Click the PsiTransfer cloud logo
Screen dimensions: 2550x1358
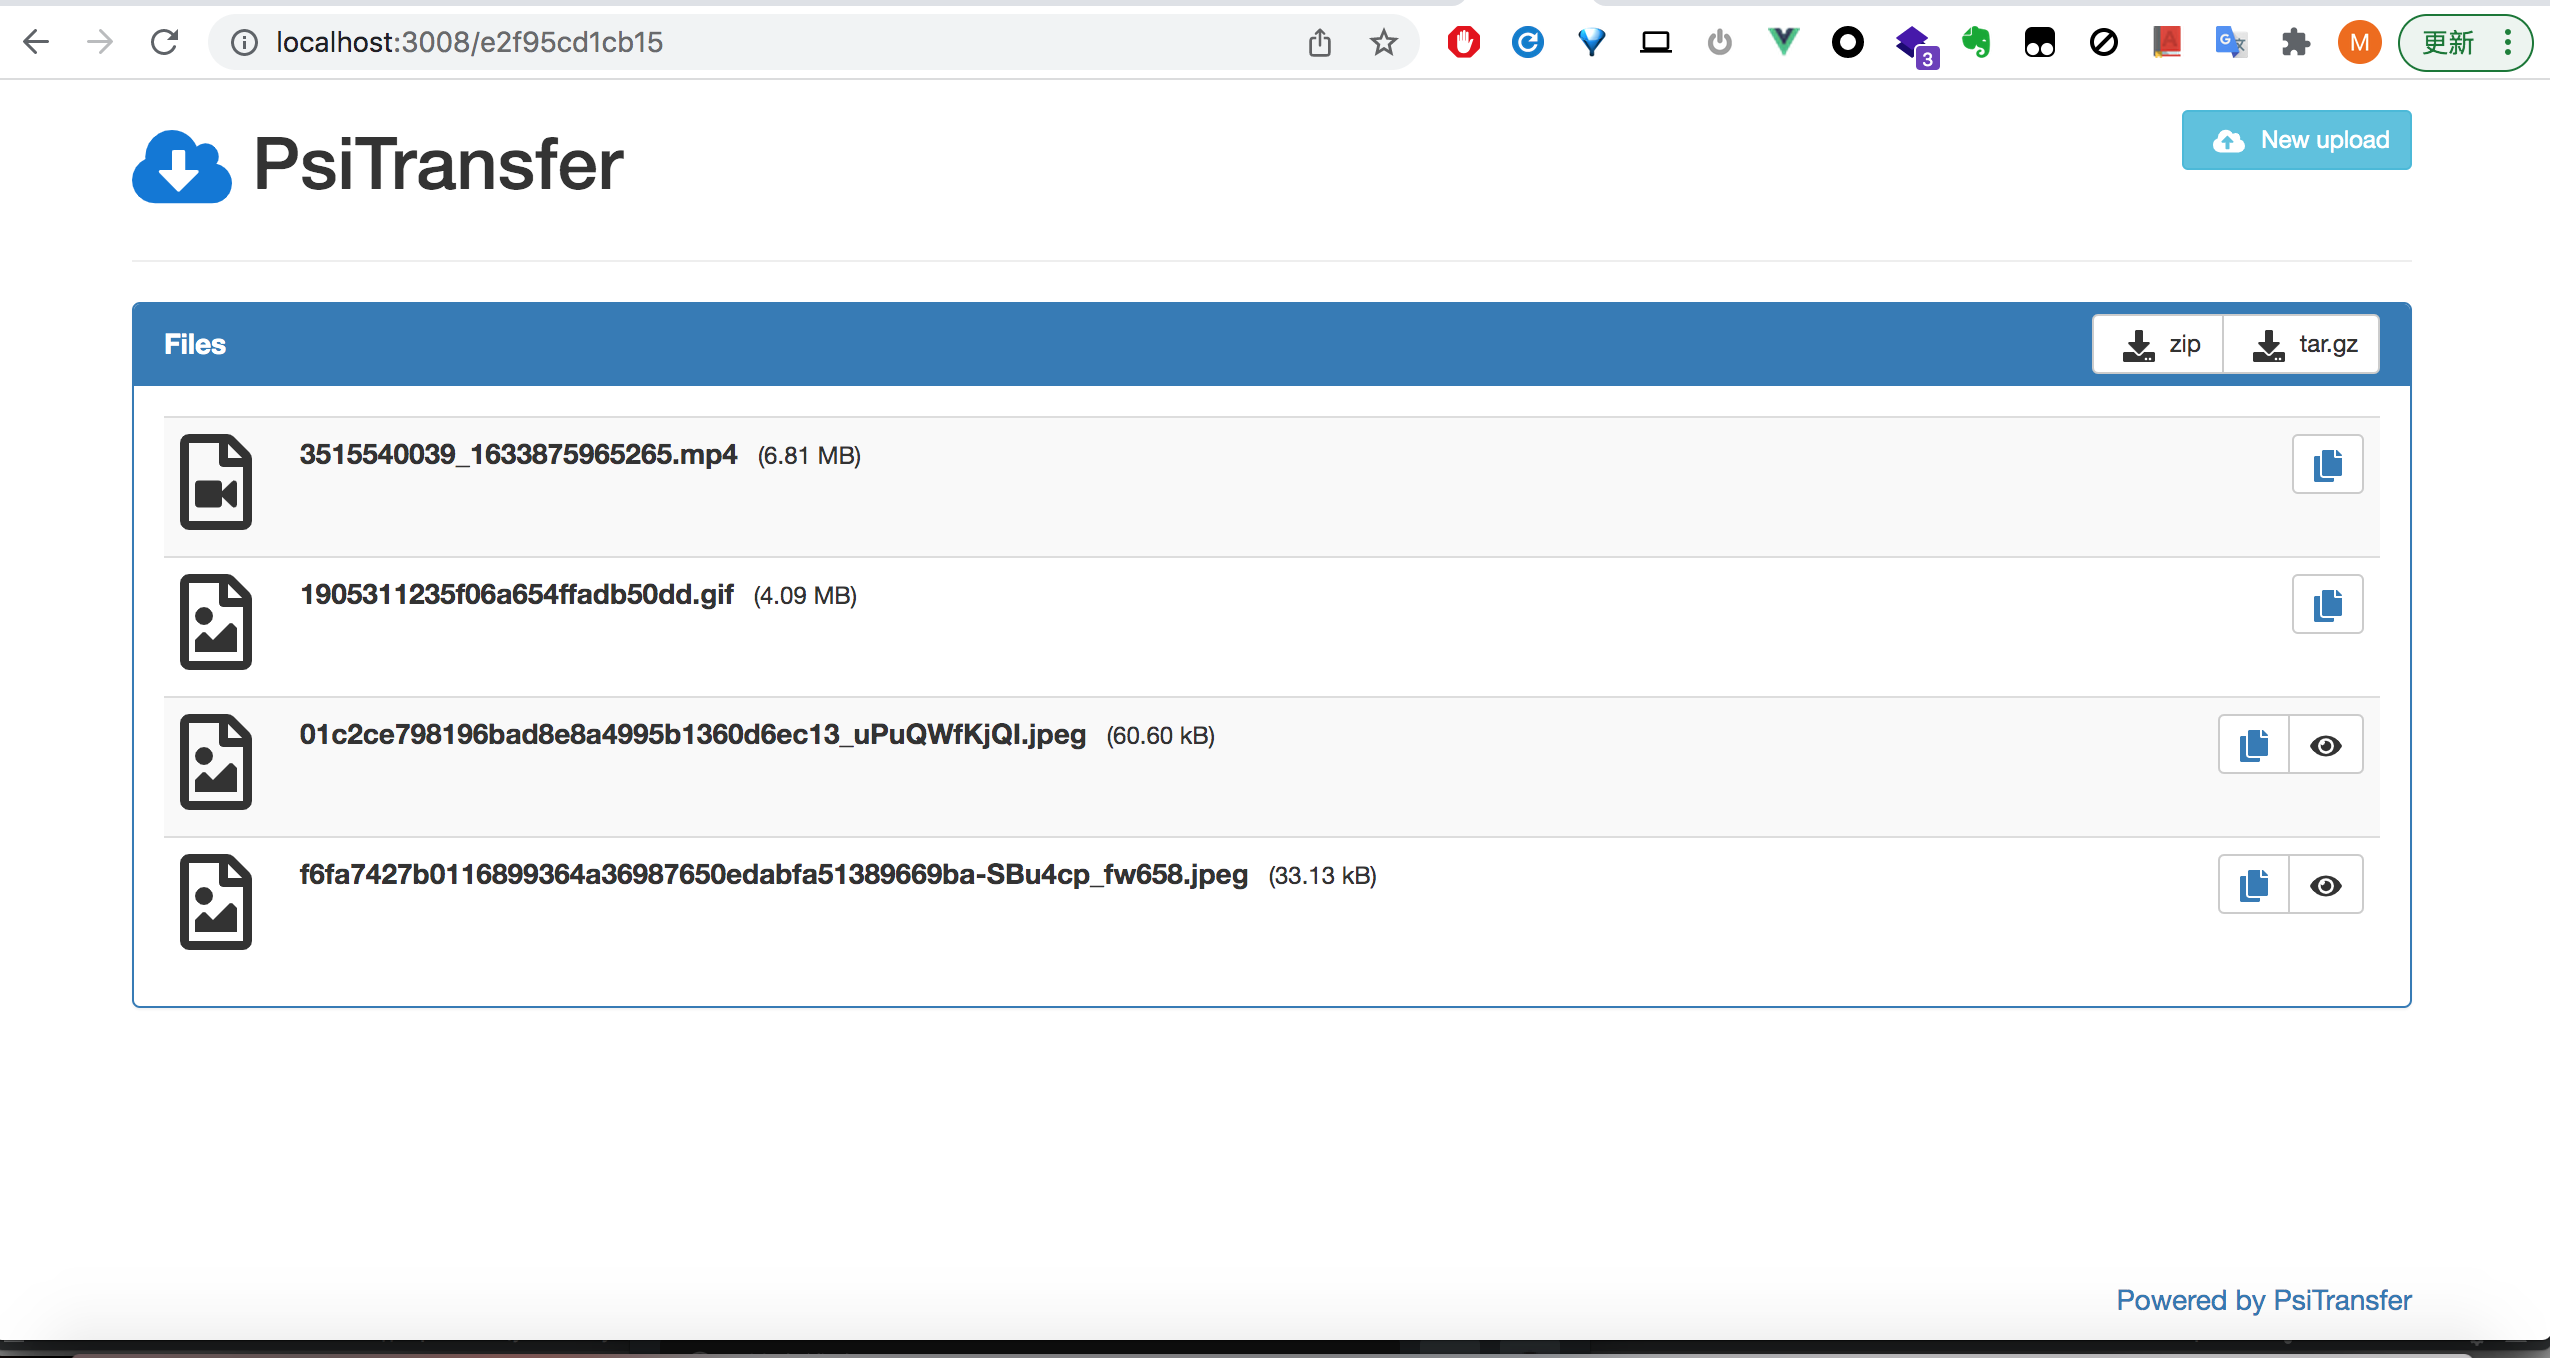(x=182, y=166)
